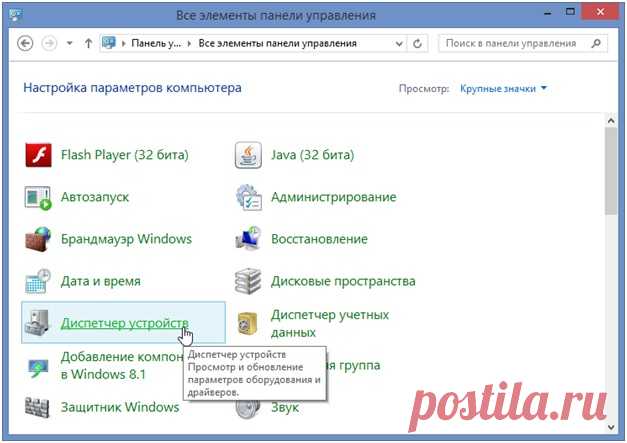Open the Восстановление link
627x443 pixels.
point(319,239)
